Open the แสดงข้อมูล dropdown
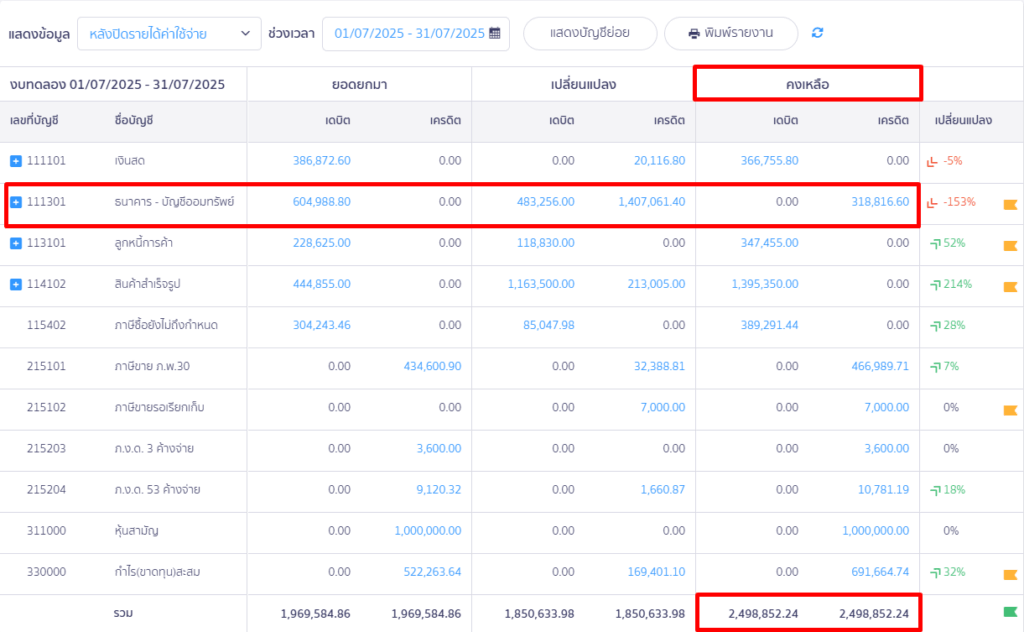This screenshot has width=1024, height=632. coord(168,33)
